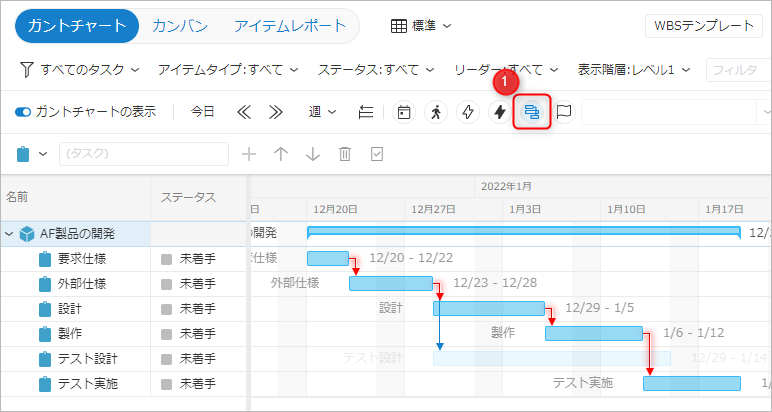This screenshot has height=412, width=772.
Task: Click the trash delete icon
Action: 345,154
